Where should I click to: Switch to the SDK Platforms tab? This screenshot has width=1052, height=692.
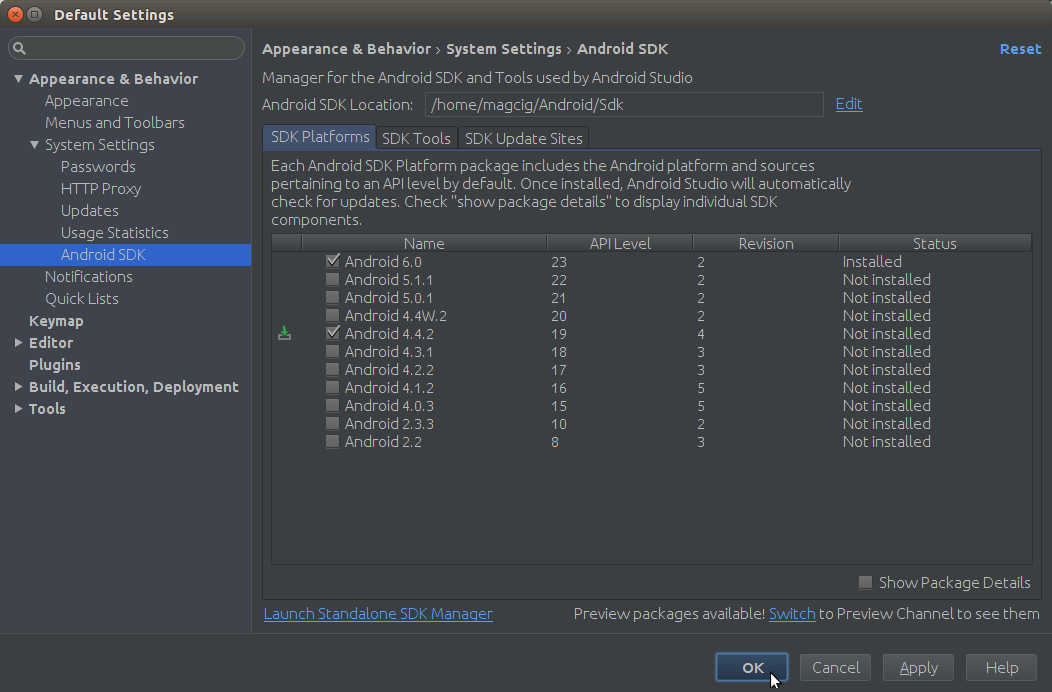coord(319,137)
